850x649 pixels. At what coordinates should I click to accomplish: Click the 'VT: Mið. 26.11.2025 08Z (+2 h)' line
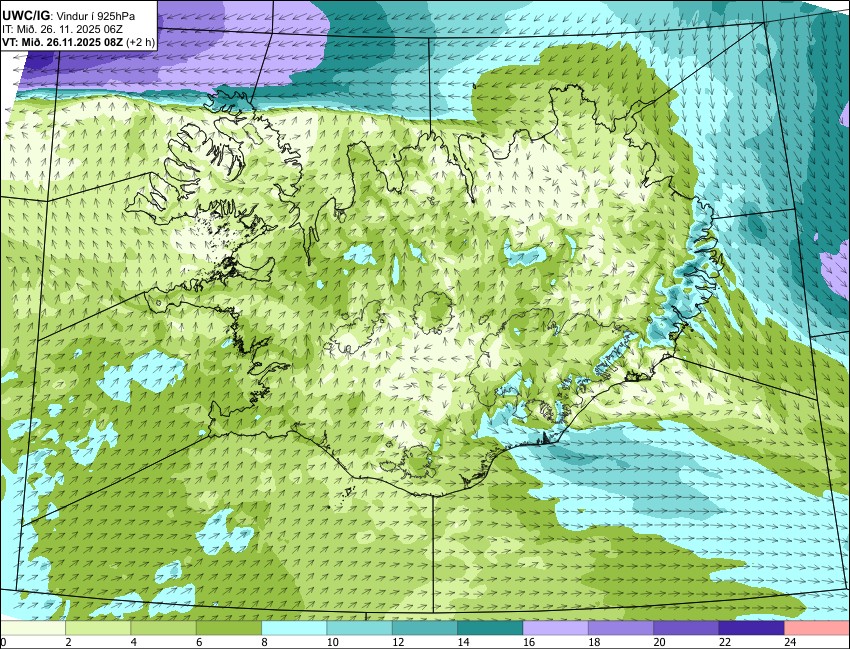click(x=78, y=42)
